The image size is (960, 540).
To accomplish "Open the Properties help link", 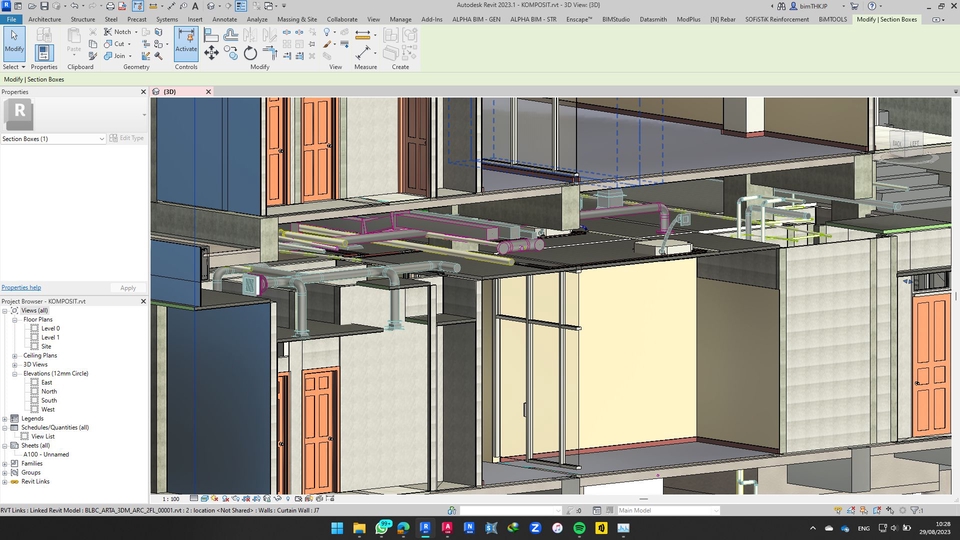I will pyautogui.click(x=21, y=287).
